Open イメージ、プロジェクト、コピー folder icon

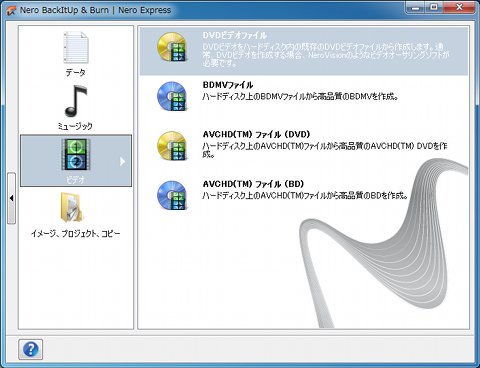(x=71, y=208)
